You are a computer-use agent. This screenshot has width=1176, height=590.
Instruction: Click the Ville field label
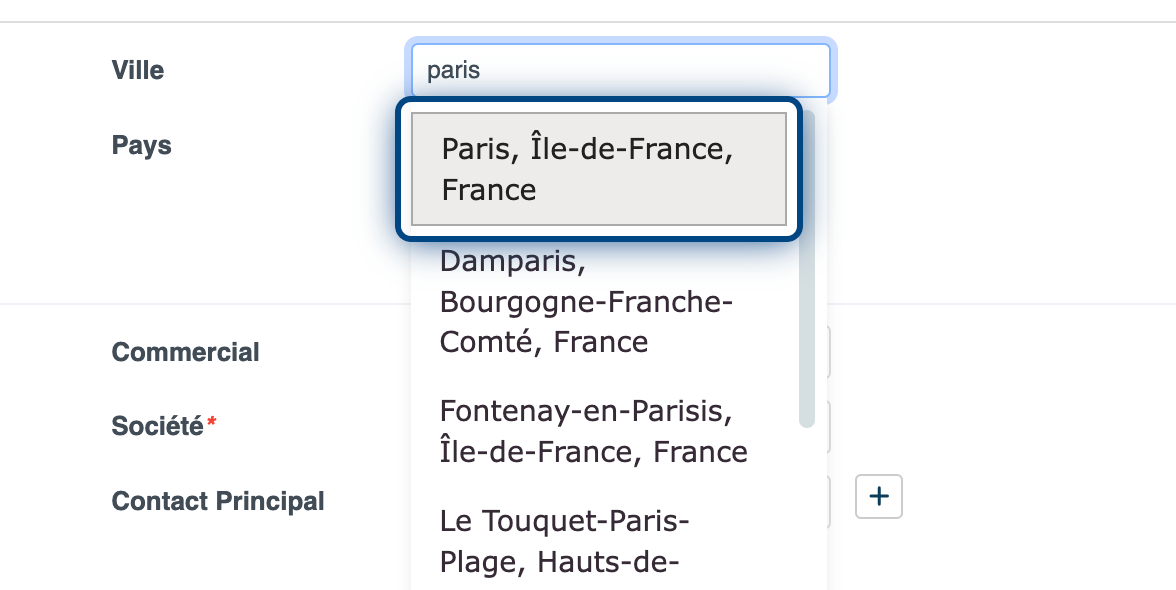(x=138, y=71)
